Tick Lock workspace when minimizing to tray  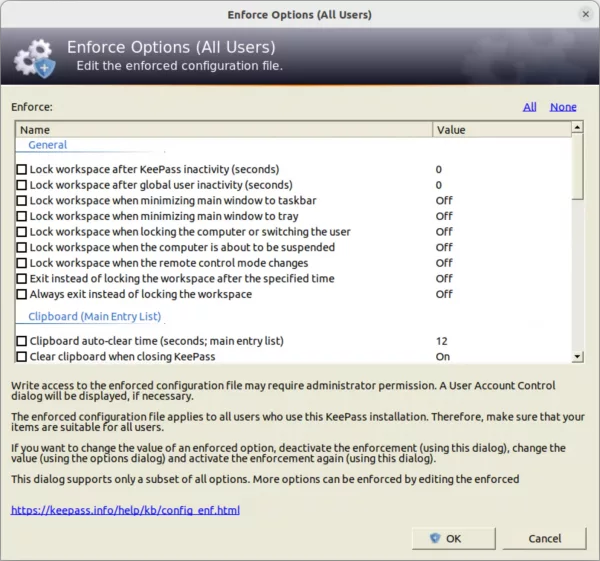(x=22, y=216)
